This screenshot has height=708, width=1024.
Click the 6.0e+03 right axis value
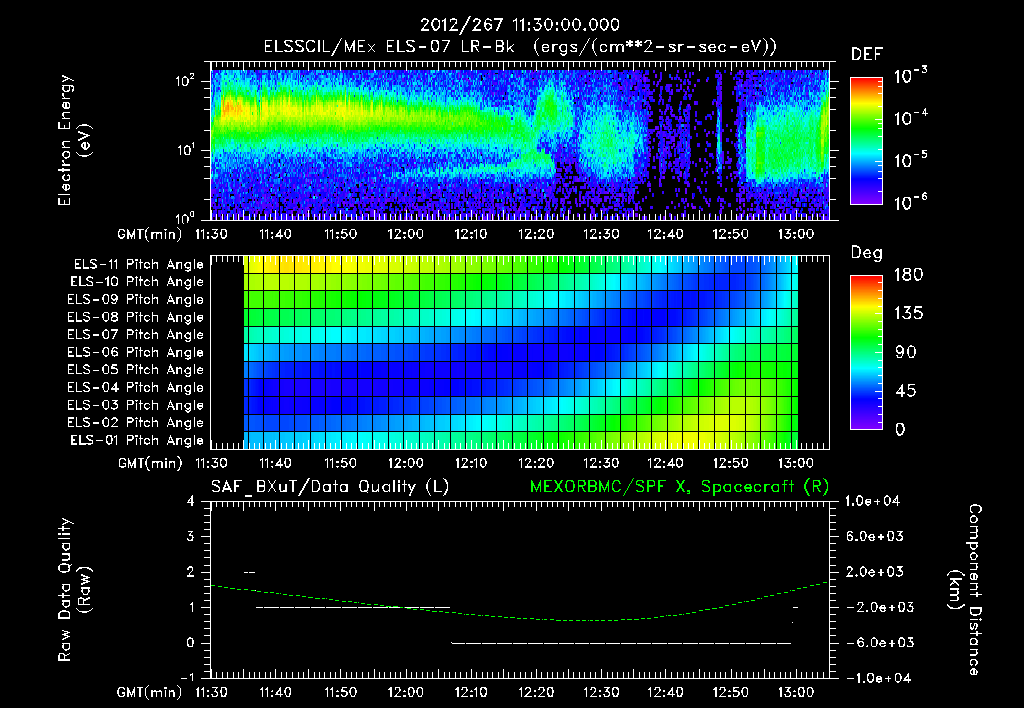click(875, 537)
